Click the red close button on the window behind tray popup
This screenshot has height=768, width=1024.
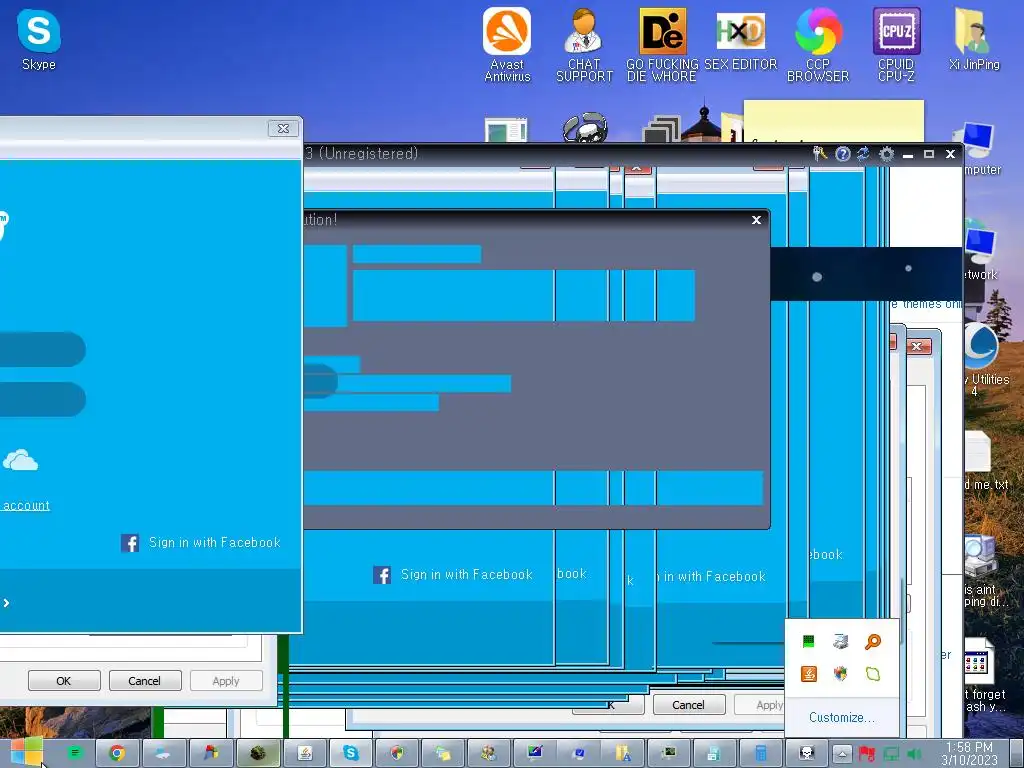tap(917, 346)
